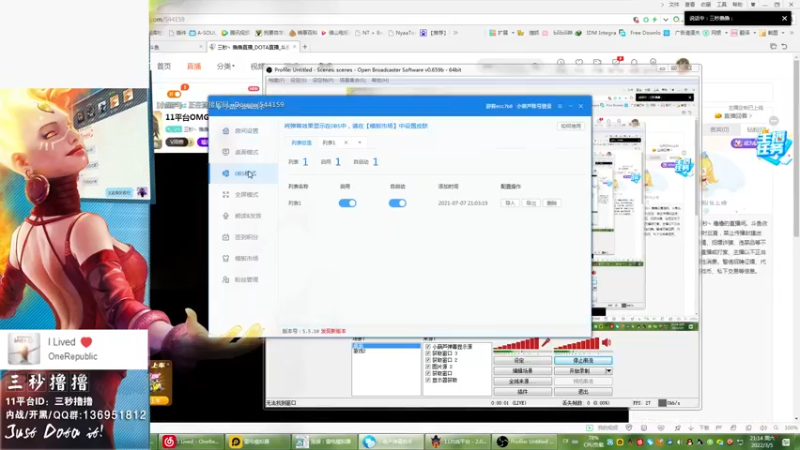Select the highlighted scene in OBS scene list
This screenshot has width=800, height=450.
(386, 346)
